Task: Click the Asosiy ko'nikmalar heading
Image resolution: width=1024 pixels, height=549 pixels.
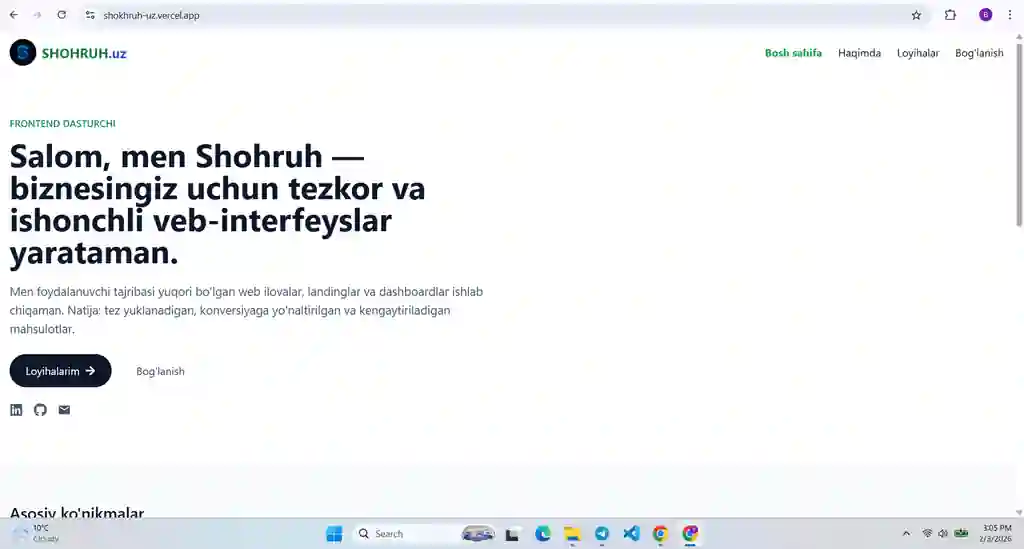Action: tap(77, 512)
